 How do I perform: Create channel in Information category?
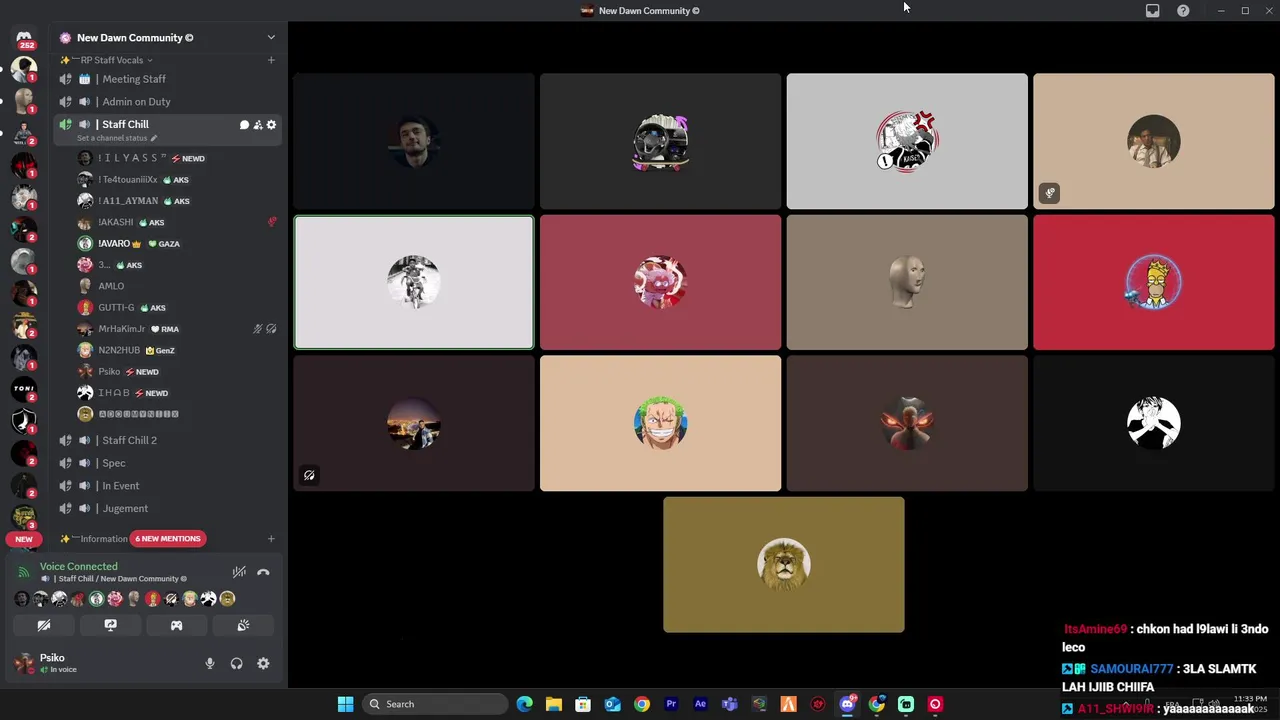(271, 539)
